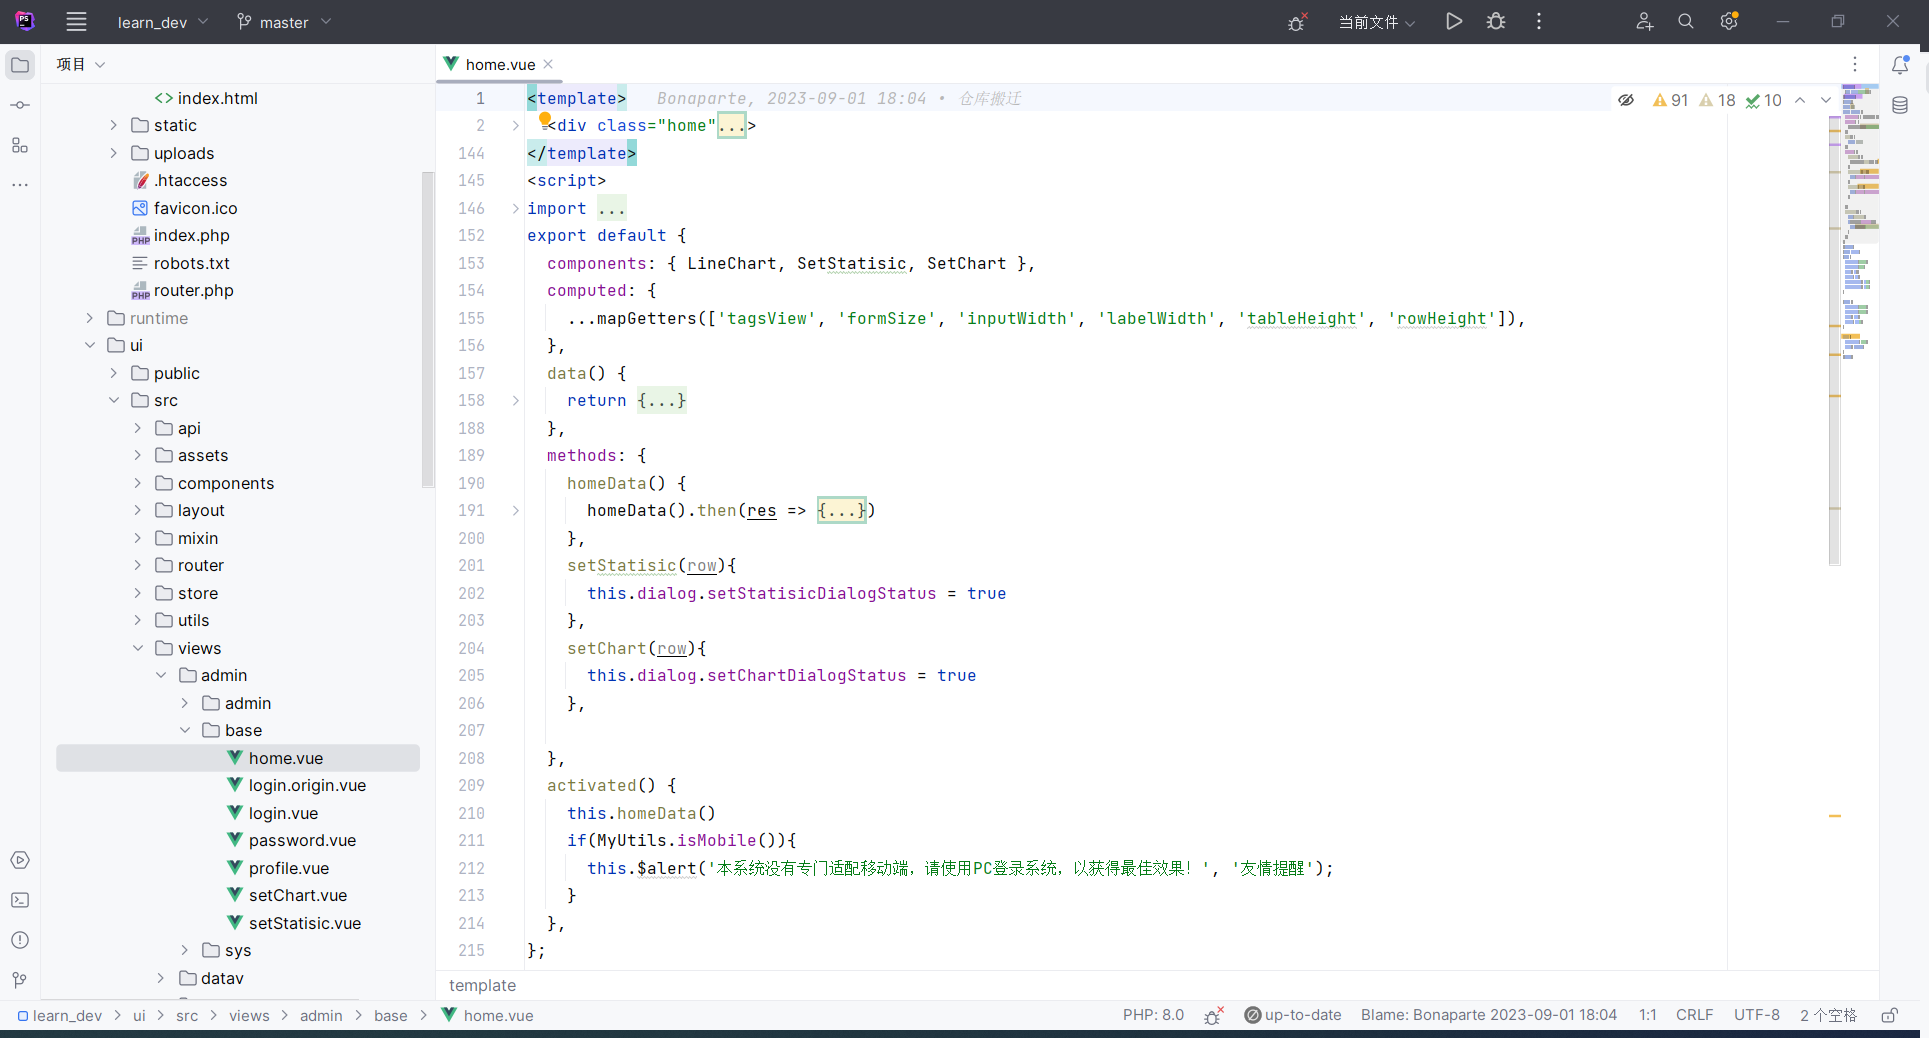The image size is (1929, 1038).
Task: Open IDE settings gear icon
Action: (1729, 22)
